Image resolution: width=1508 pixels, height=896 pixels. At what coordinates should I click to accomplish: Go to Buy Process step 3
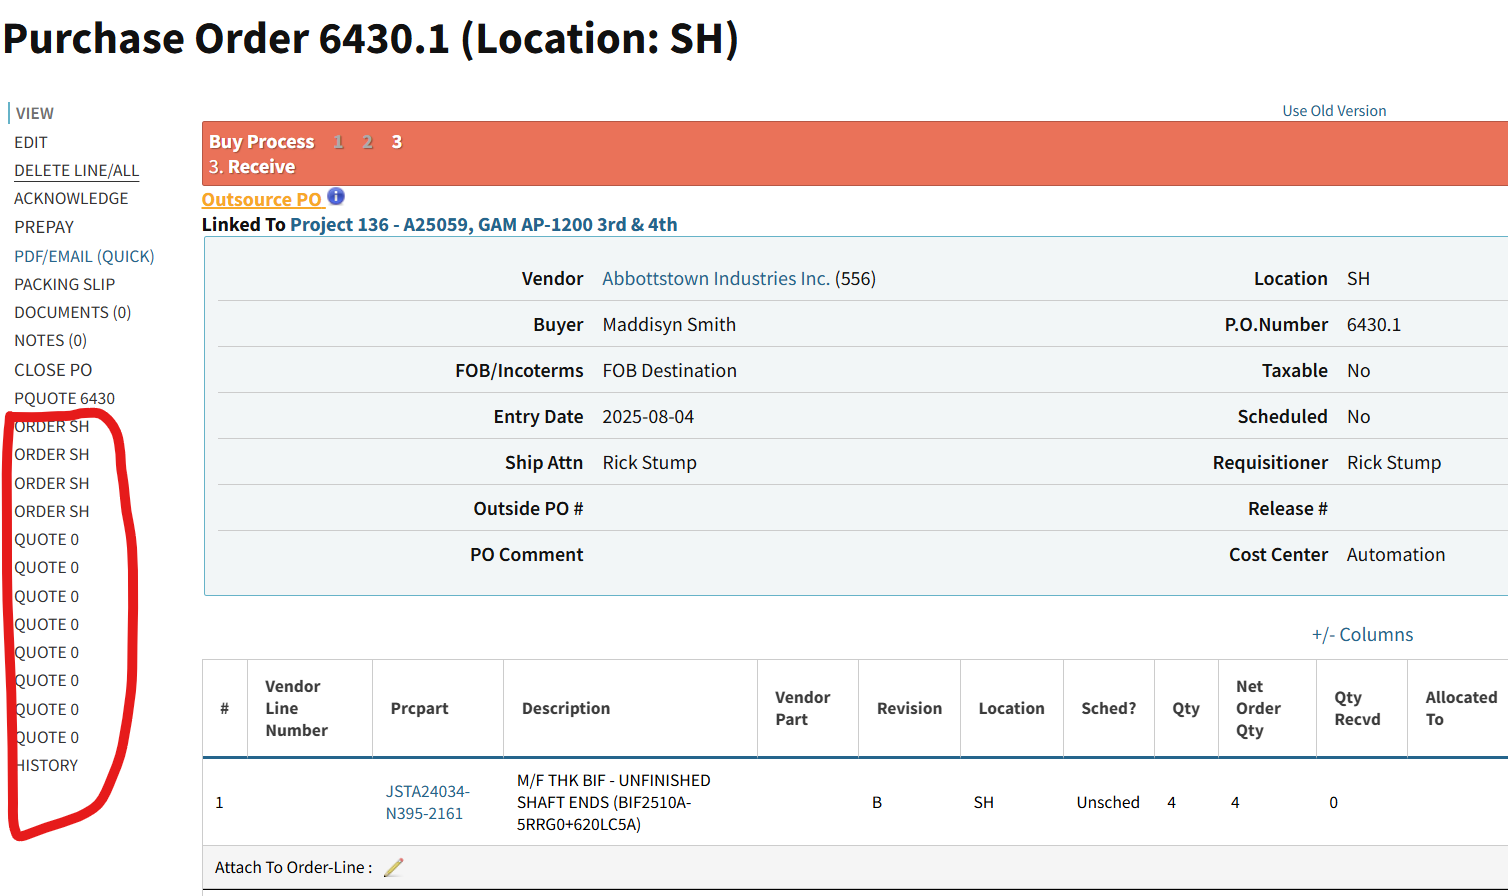coord(396,142)
